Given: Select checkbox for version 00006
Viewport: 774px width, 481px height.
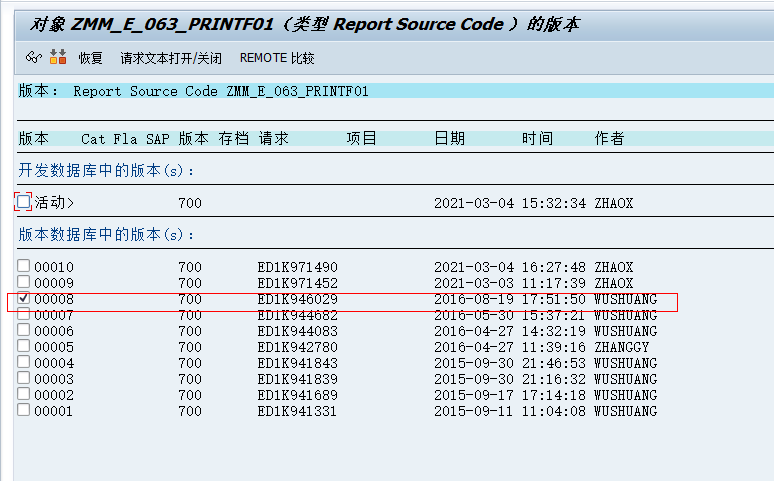Looking at the screenshot, I should click(23, 330).
